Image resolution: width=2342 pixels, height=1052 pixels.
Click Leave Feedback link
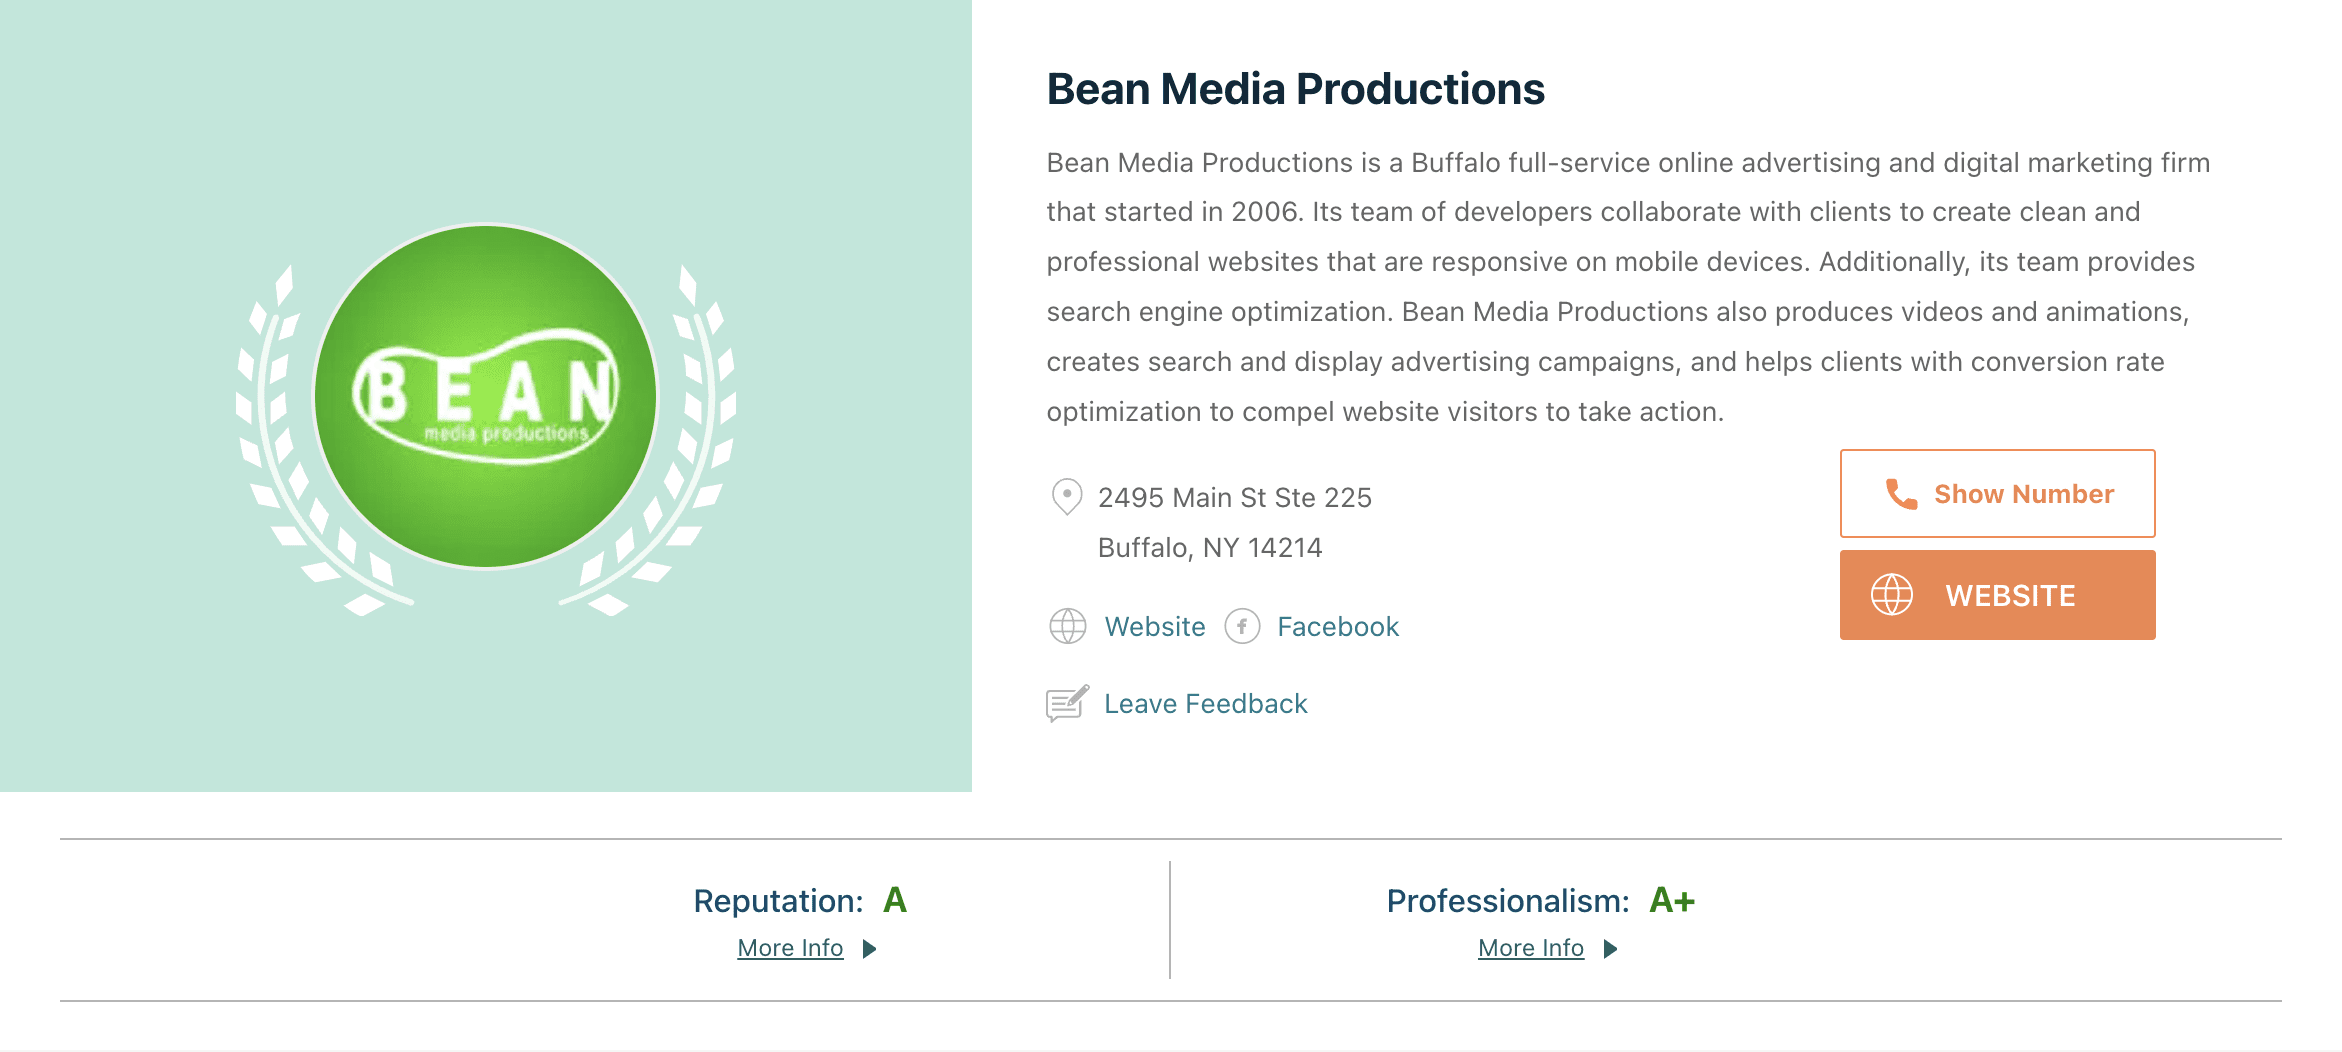point(1205,704)
